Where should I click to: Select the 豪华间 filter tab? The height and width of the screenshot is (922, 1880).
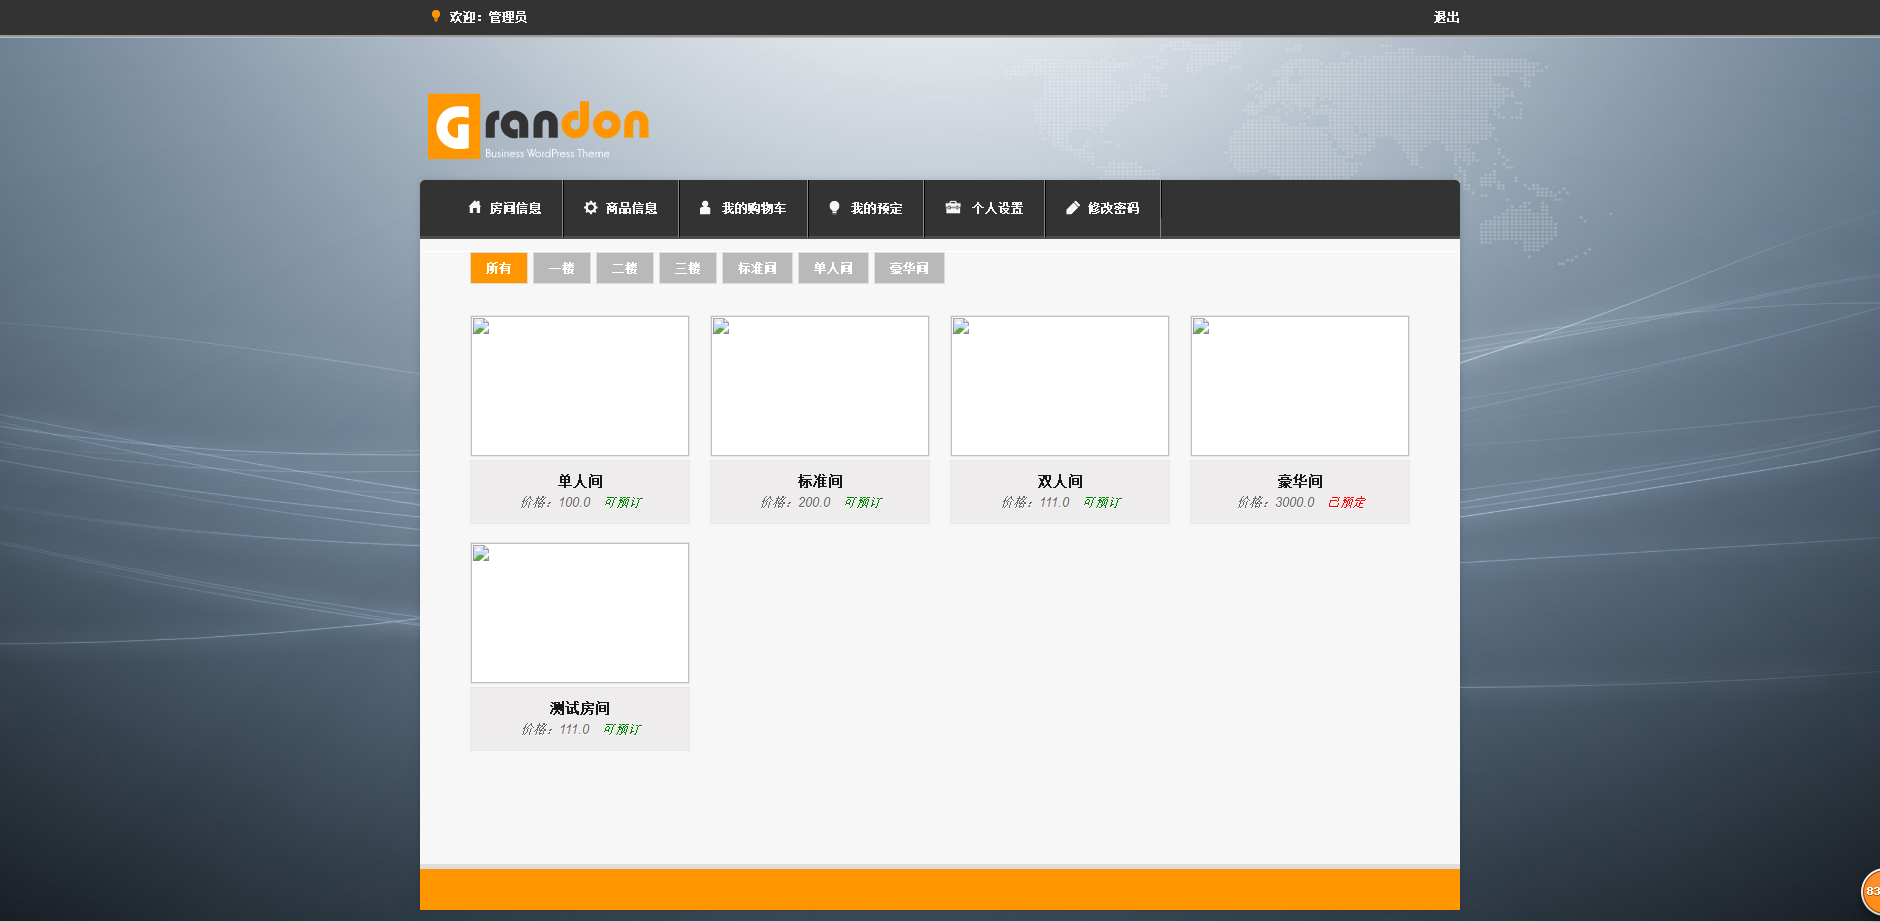(x=910, y=268)
